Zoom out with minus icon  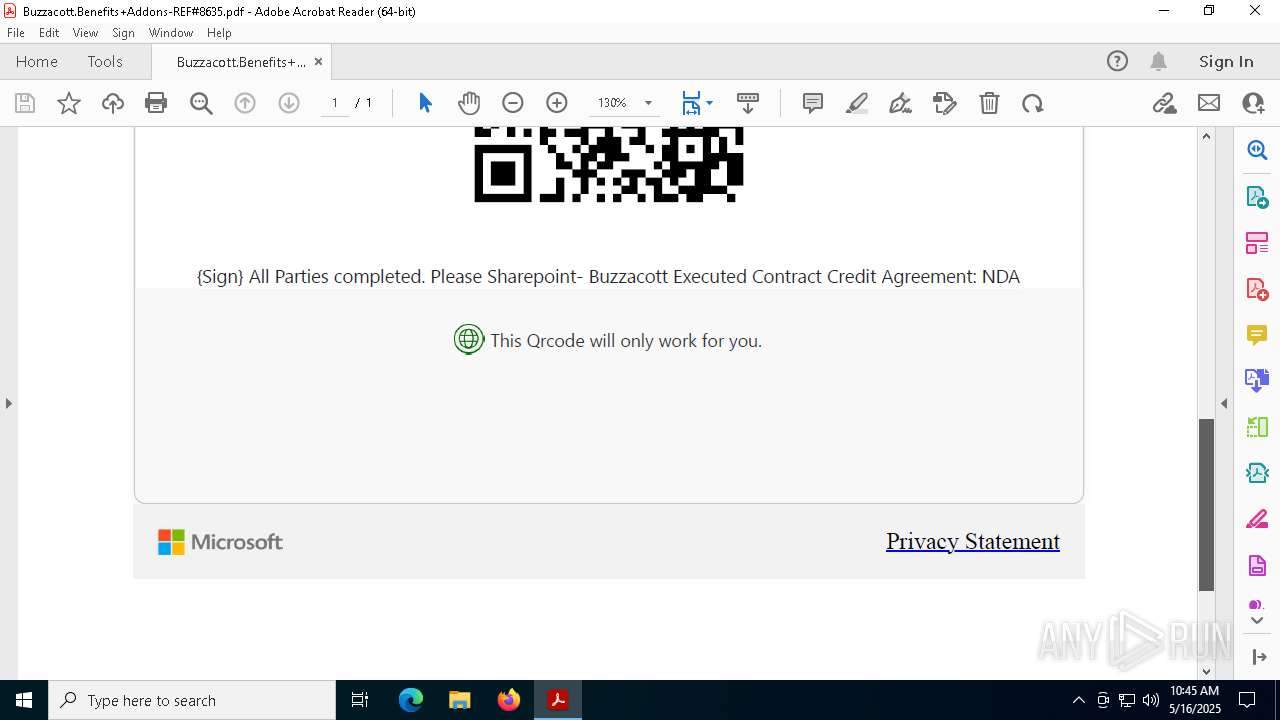pyautogui.click(x=513, y=103)
